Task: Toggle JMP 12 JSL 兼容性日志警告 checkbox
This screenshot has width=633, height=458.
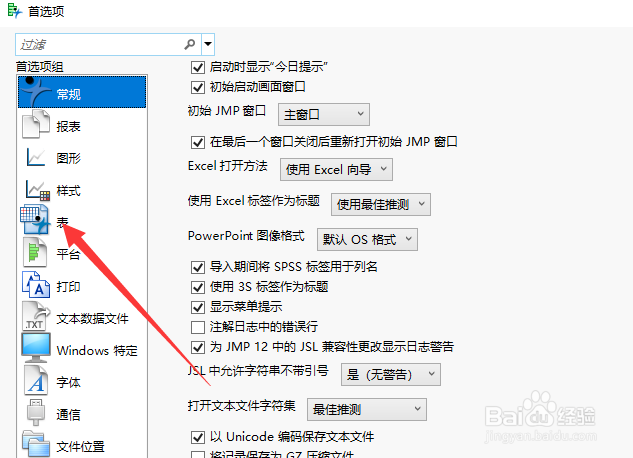Action: click(x=197, y=347)
